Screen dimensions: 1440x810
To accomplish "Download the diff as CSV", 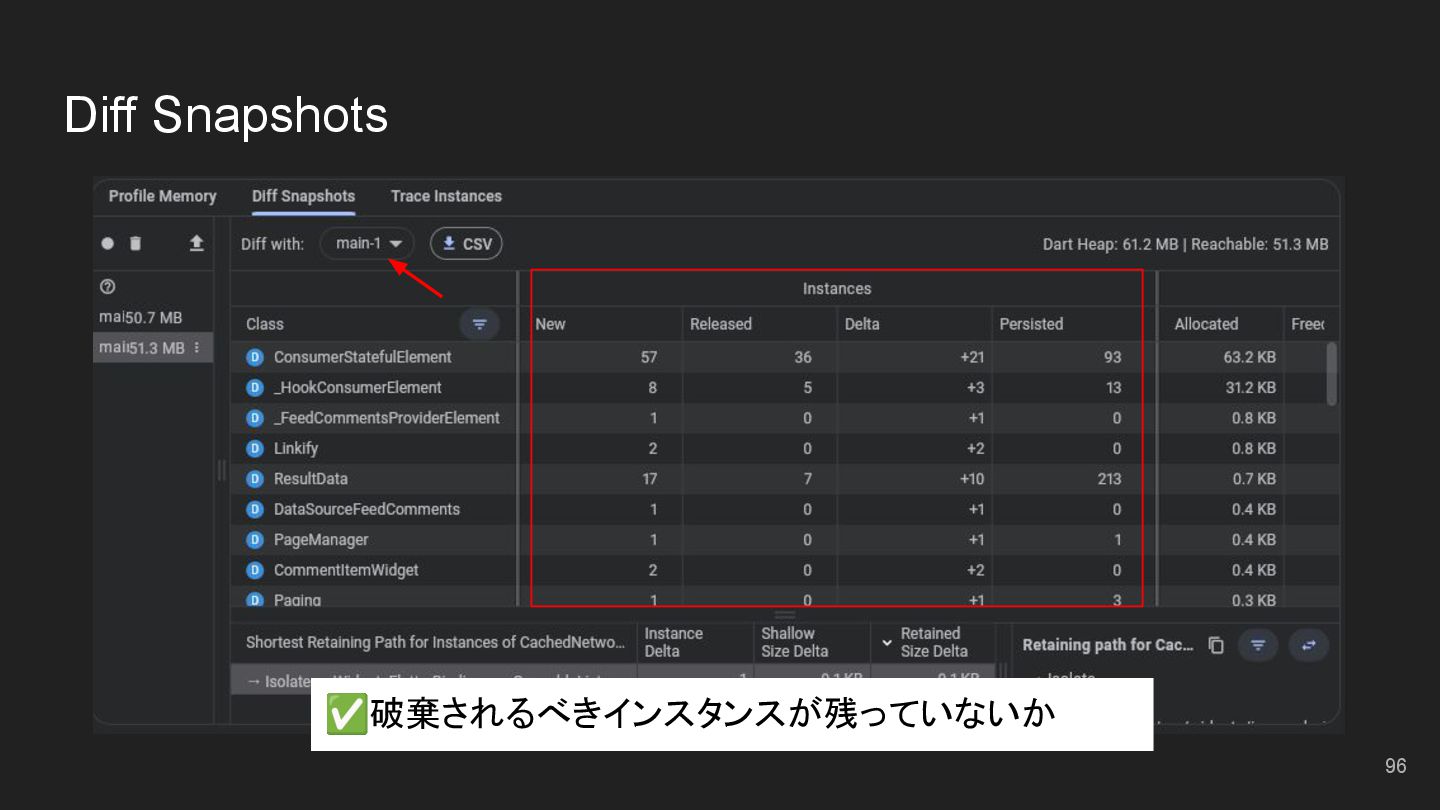I will [466, 244].
